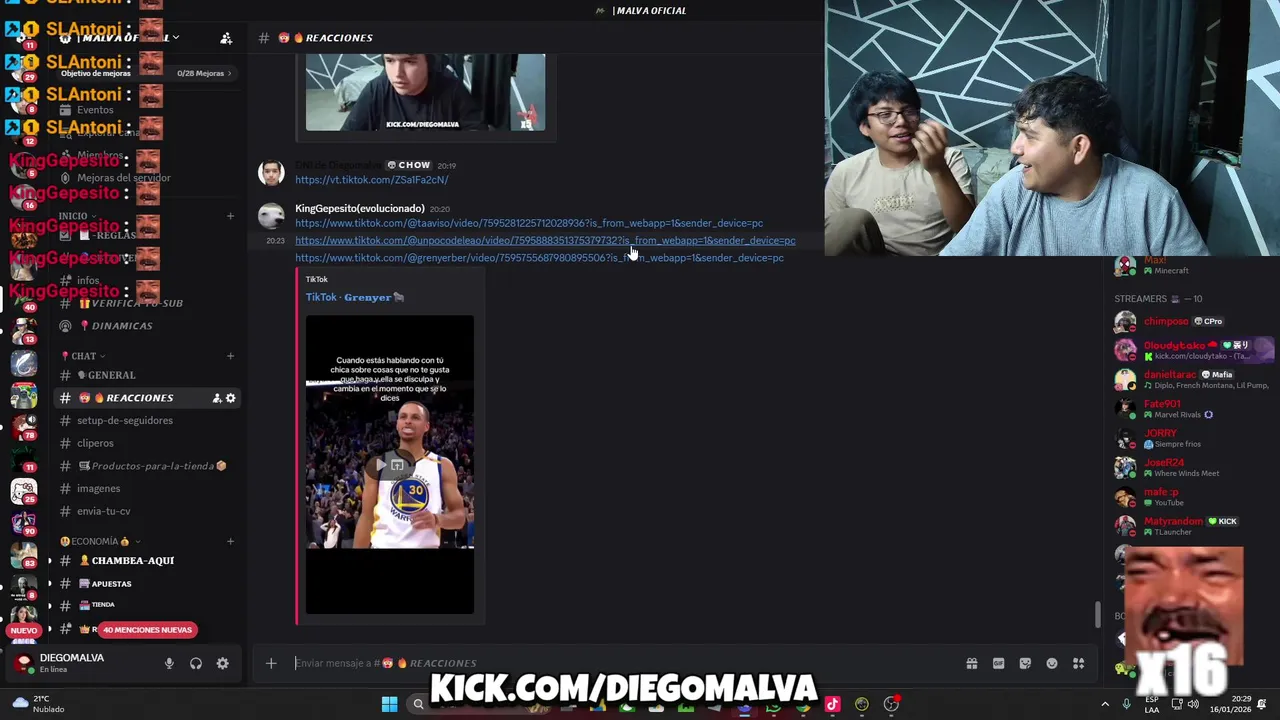Open the emoji picker
This screenshot has height=720, width=1280.
(x=1052, y=663)
